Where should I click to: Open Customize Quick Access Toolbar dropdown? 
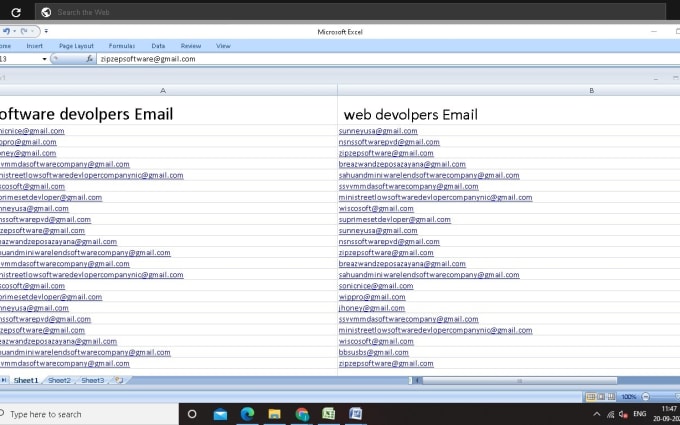coord(46,31)
